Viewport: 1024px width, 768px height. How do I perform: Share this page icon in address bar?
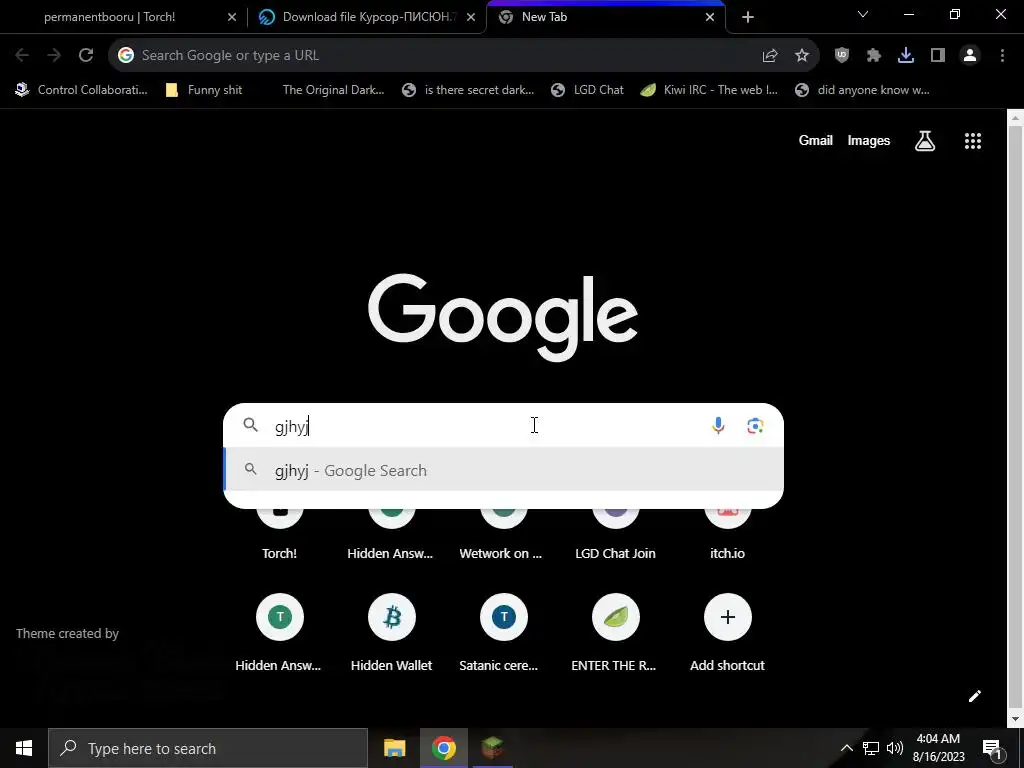coord(770,56)
